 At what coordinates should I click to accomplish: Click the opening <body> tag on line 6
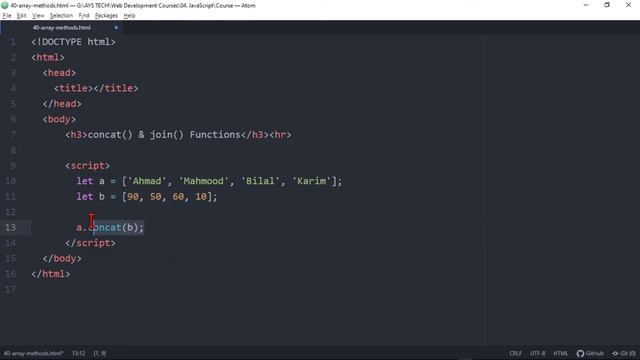[59, 119]
